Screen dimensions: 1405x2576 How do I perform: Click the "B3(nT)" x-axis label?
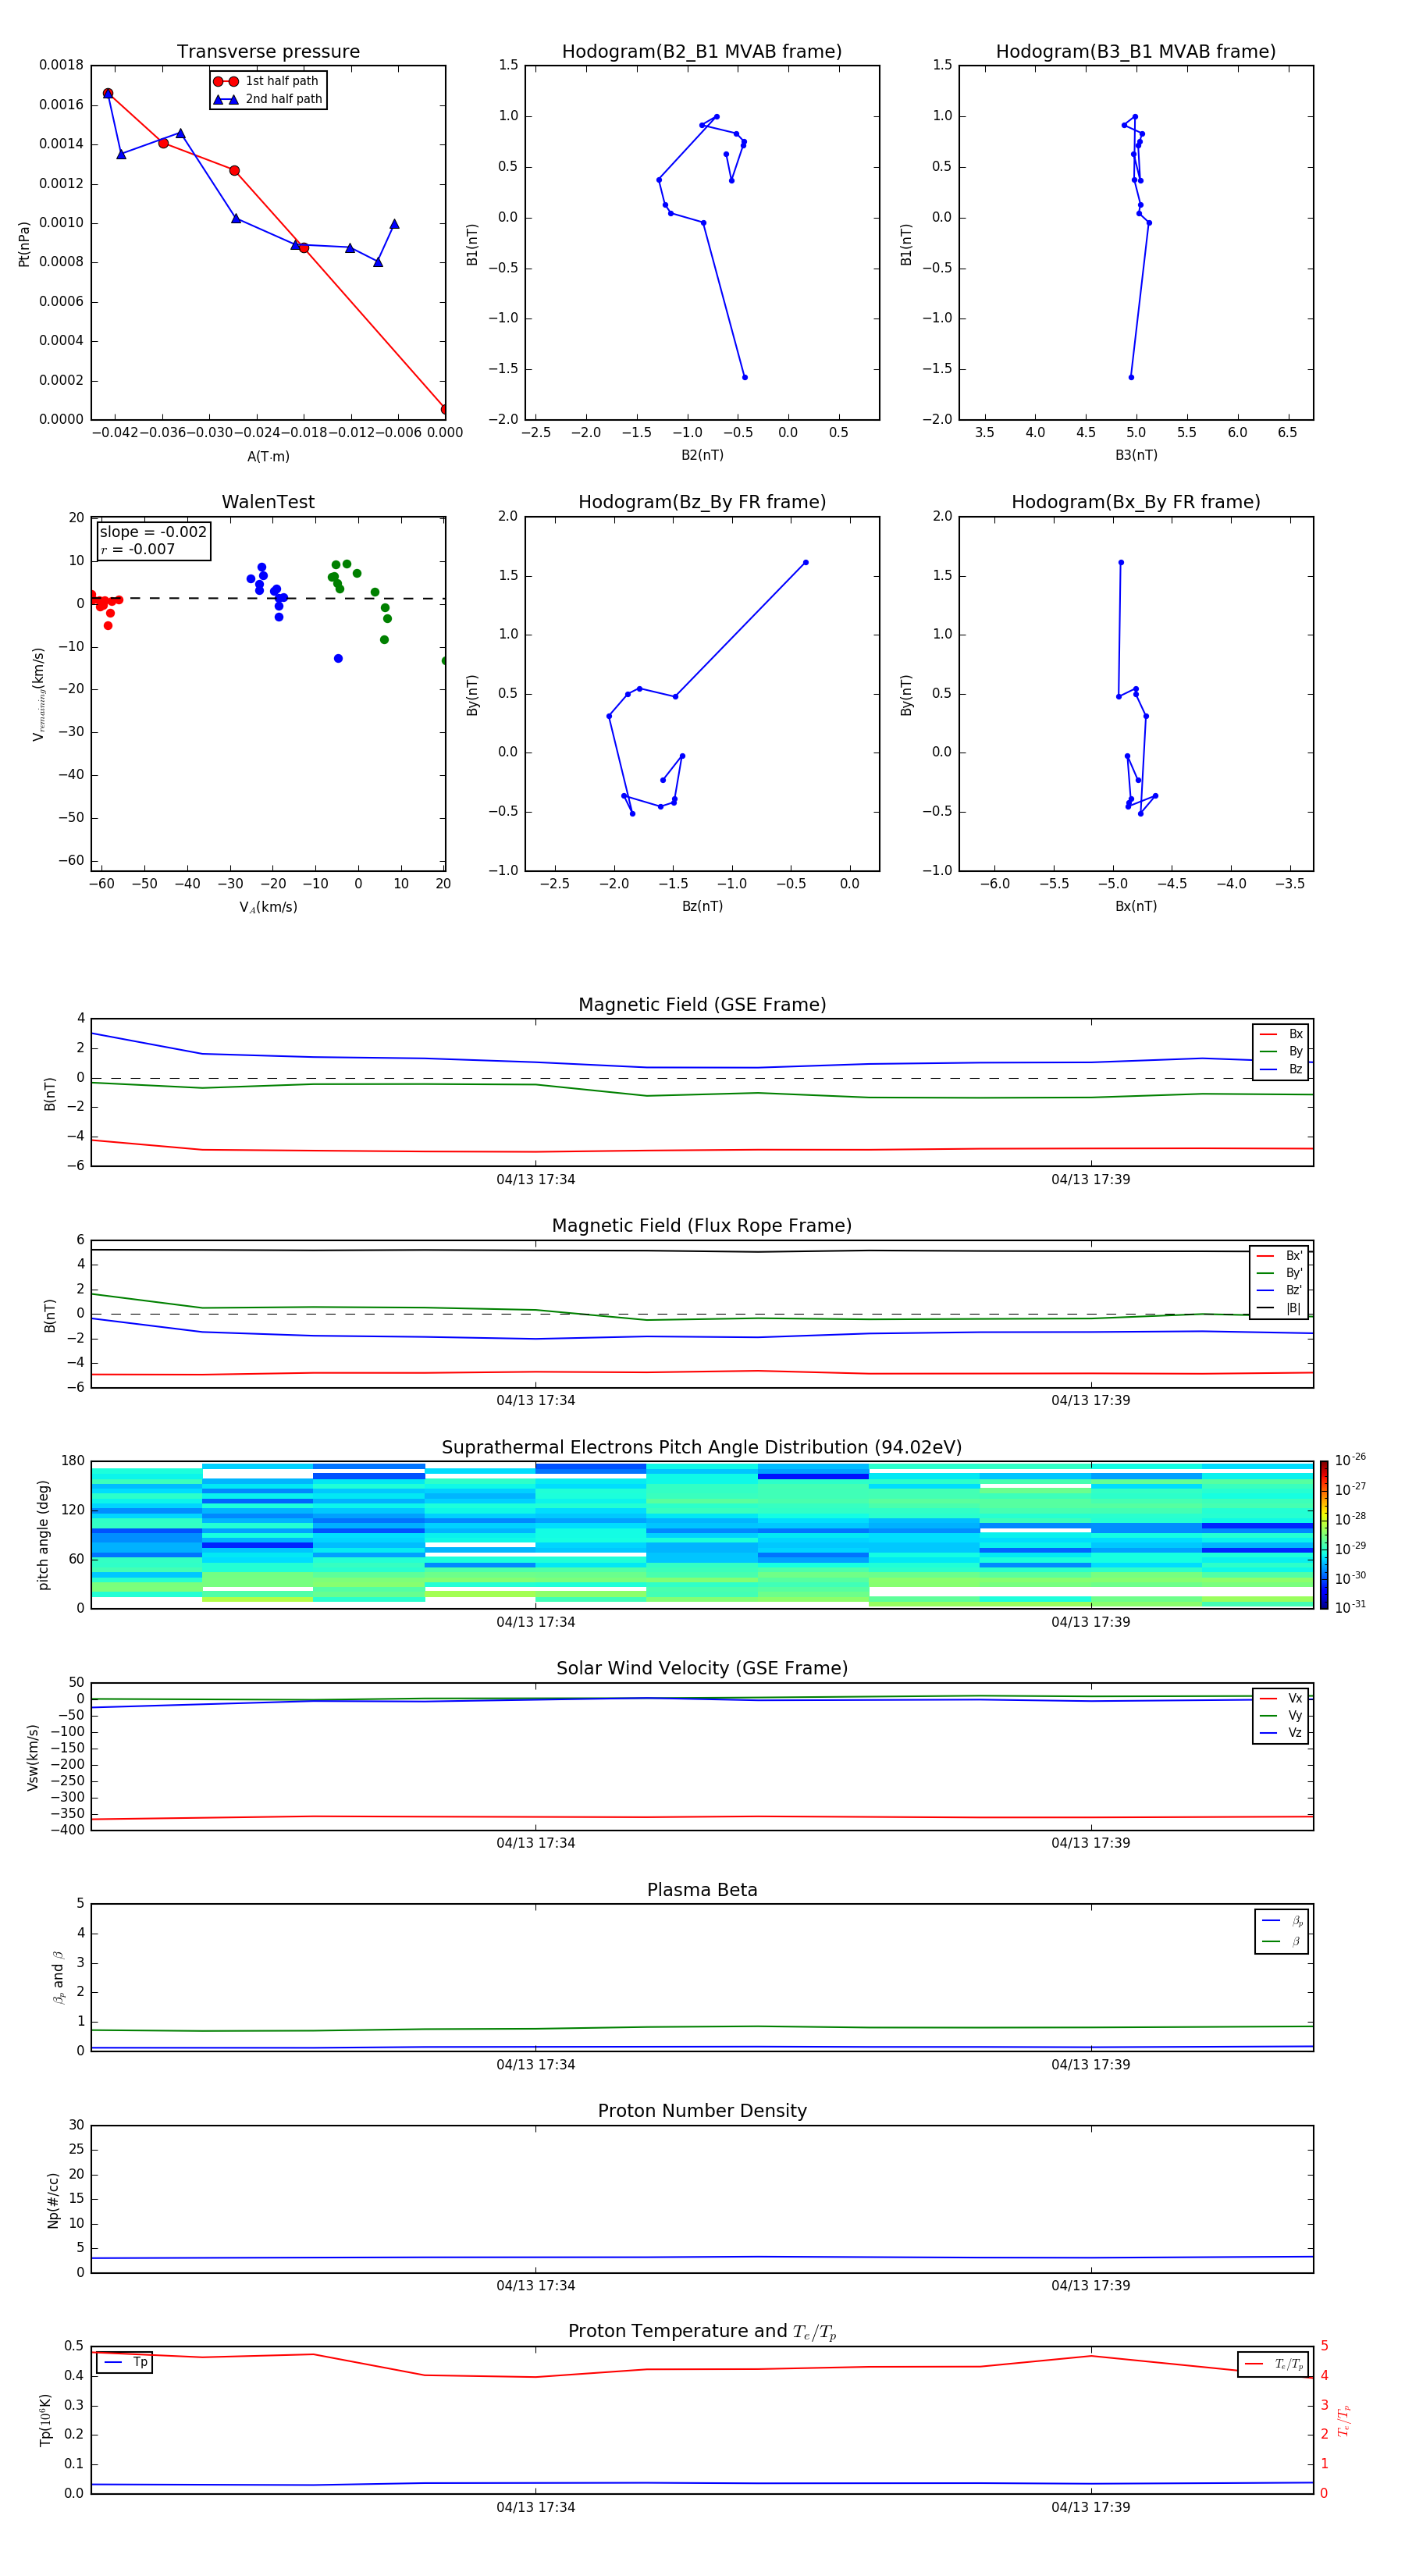[1136, 455]
